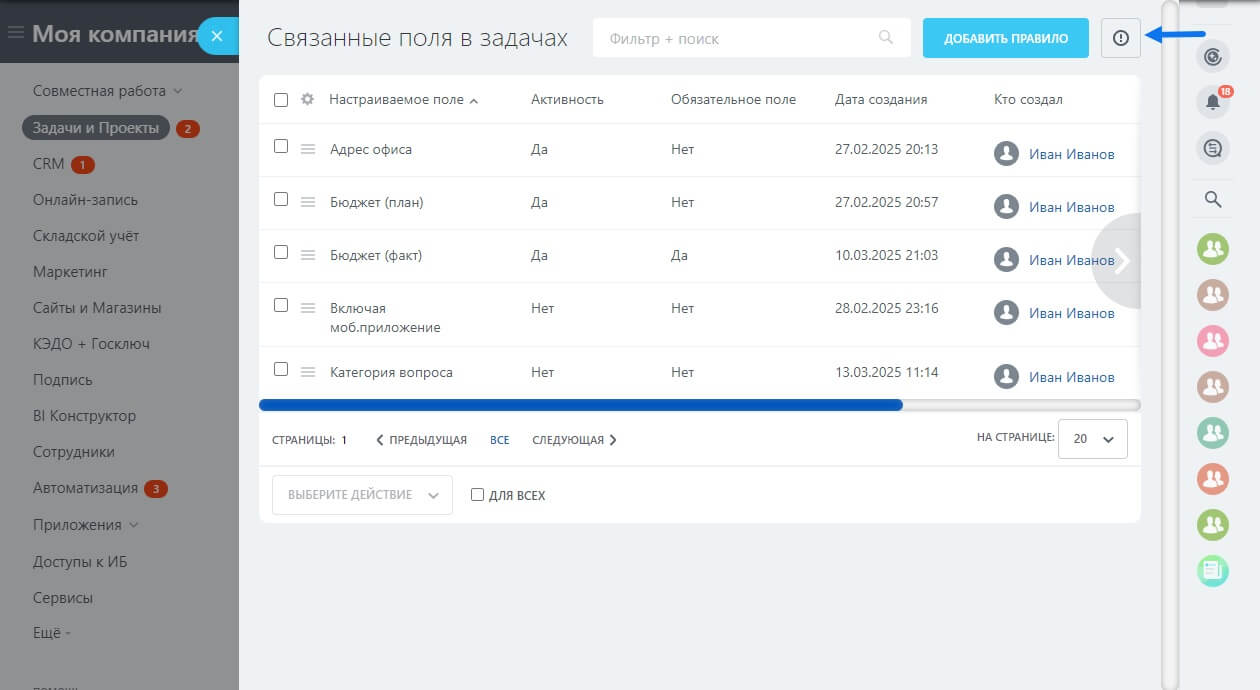Open the hamburger menu next to Моя компания
Screen dimensions: 1260x690
(x=15, y=34)
